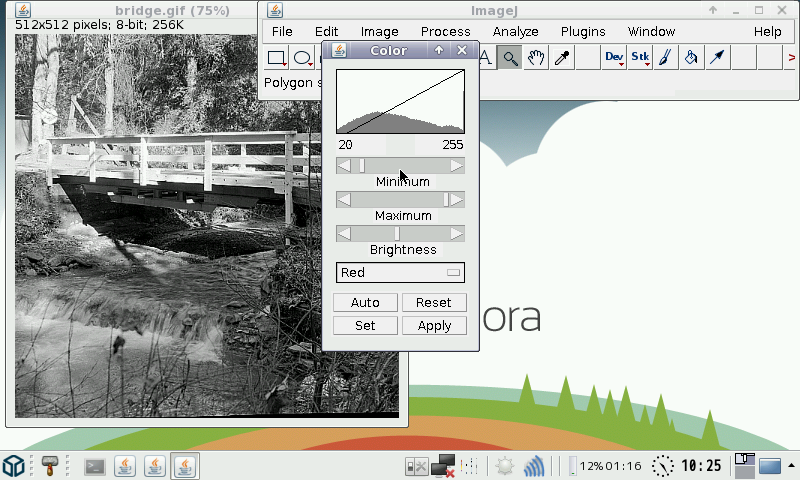
Task: Open the terminal from the taskbar
Action: 95,466
